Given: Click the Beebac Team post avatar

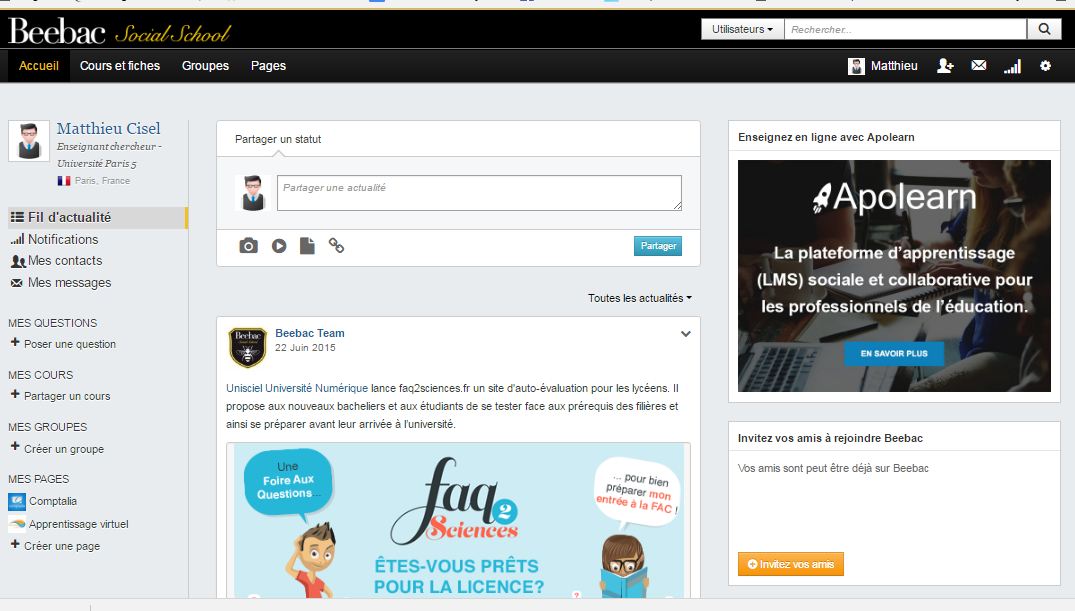Looking at the screenshot, I should tap(247, 347).
